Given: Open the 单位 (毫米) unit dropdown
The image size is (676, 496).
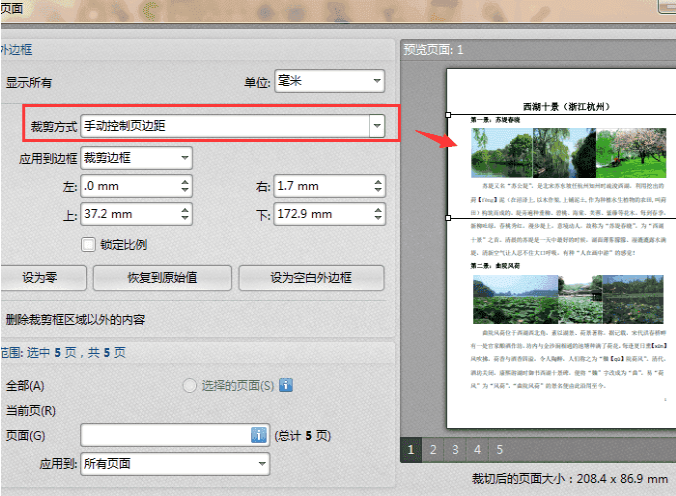Looking at the screenshot, I should coord(329,81).
